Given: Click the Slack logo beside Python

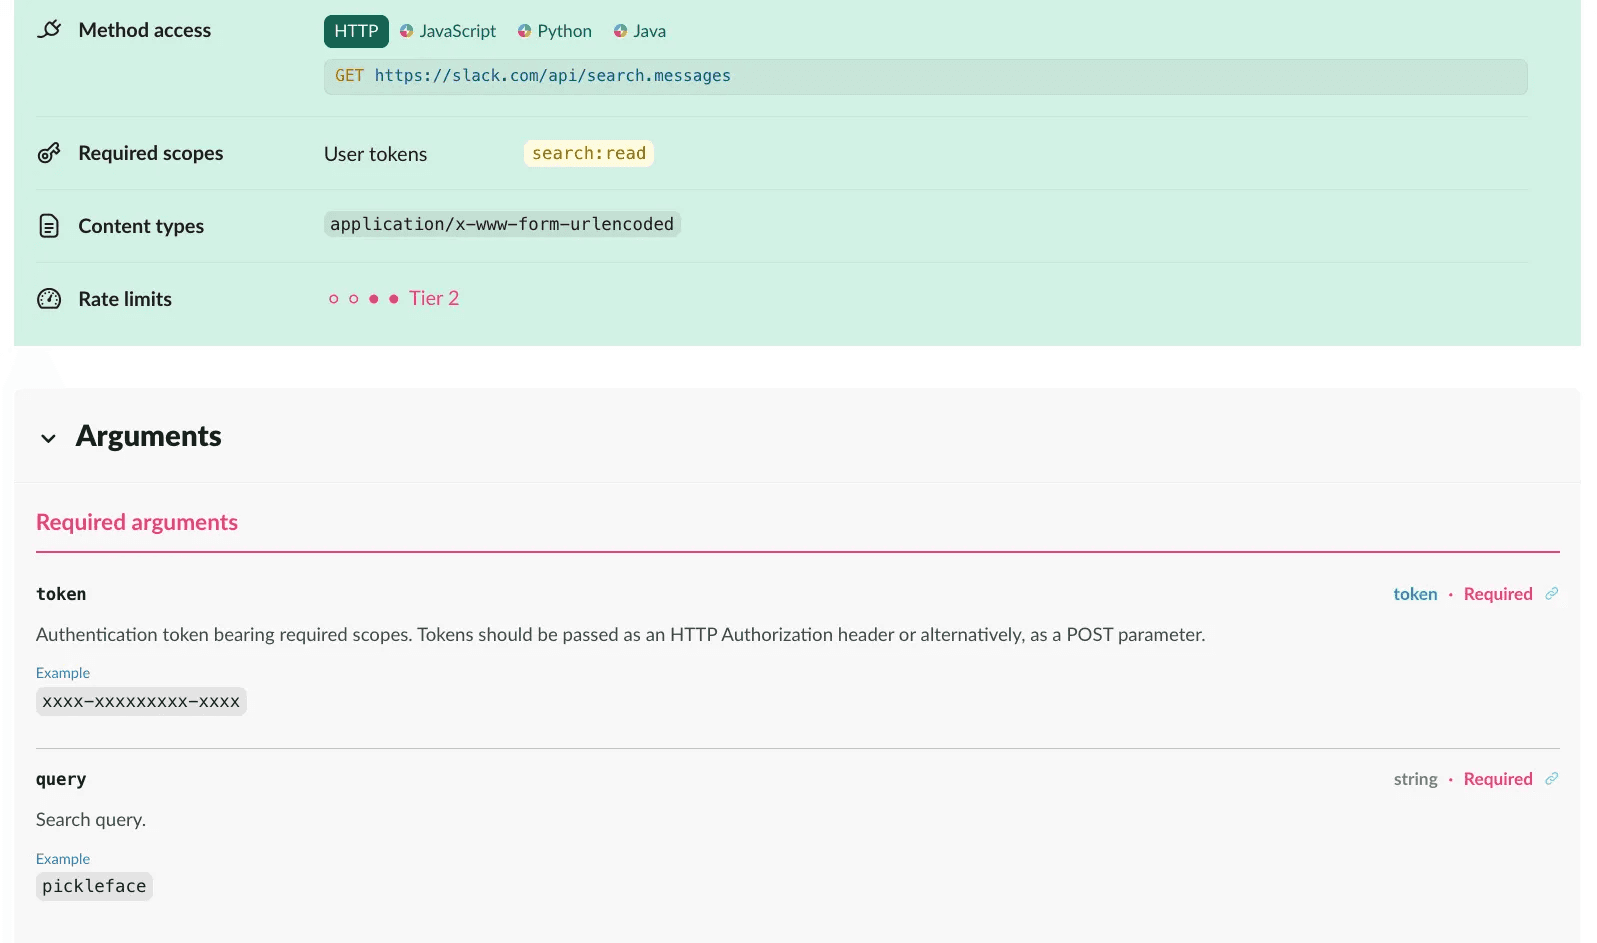Looking at the screenshot, I should point(524,31).
